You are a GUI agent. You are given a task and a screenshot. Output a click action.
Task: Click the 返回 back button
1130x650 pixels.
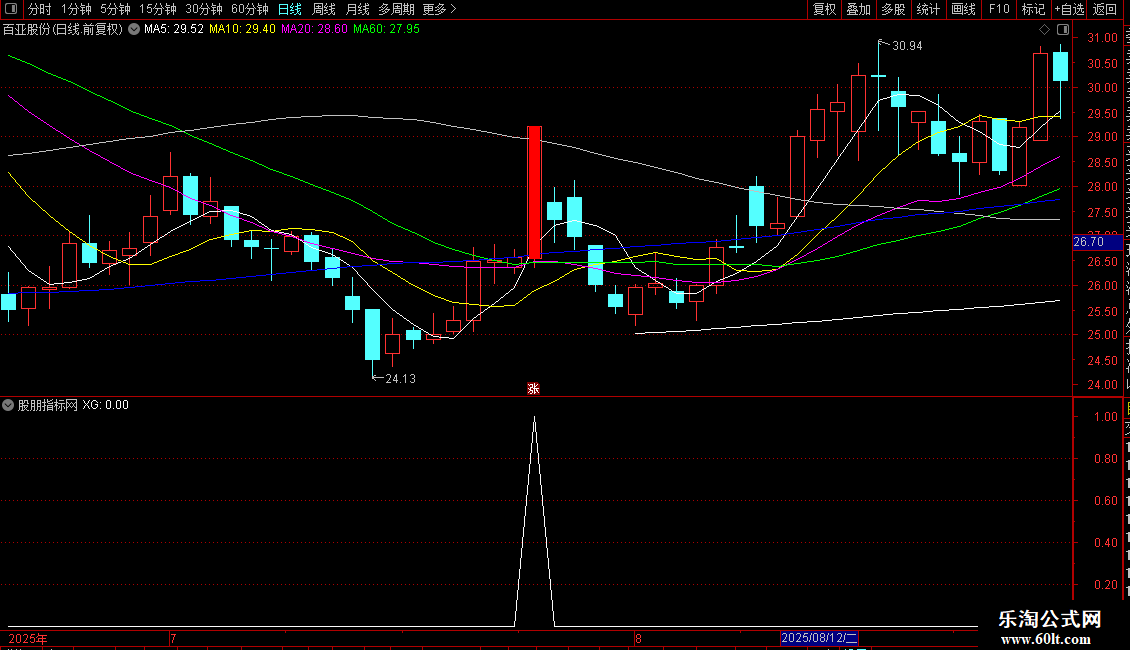tap(1104, 9)
